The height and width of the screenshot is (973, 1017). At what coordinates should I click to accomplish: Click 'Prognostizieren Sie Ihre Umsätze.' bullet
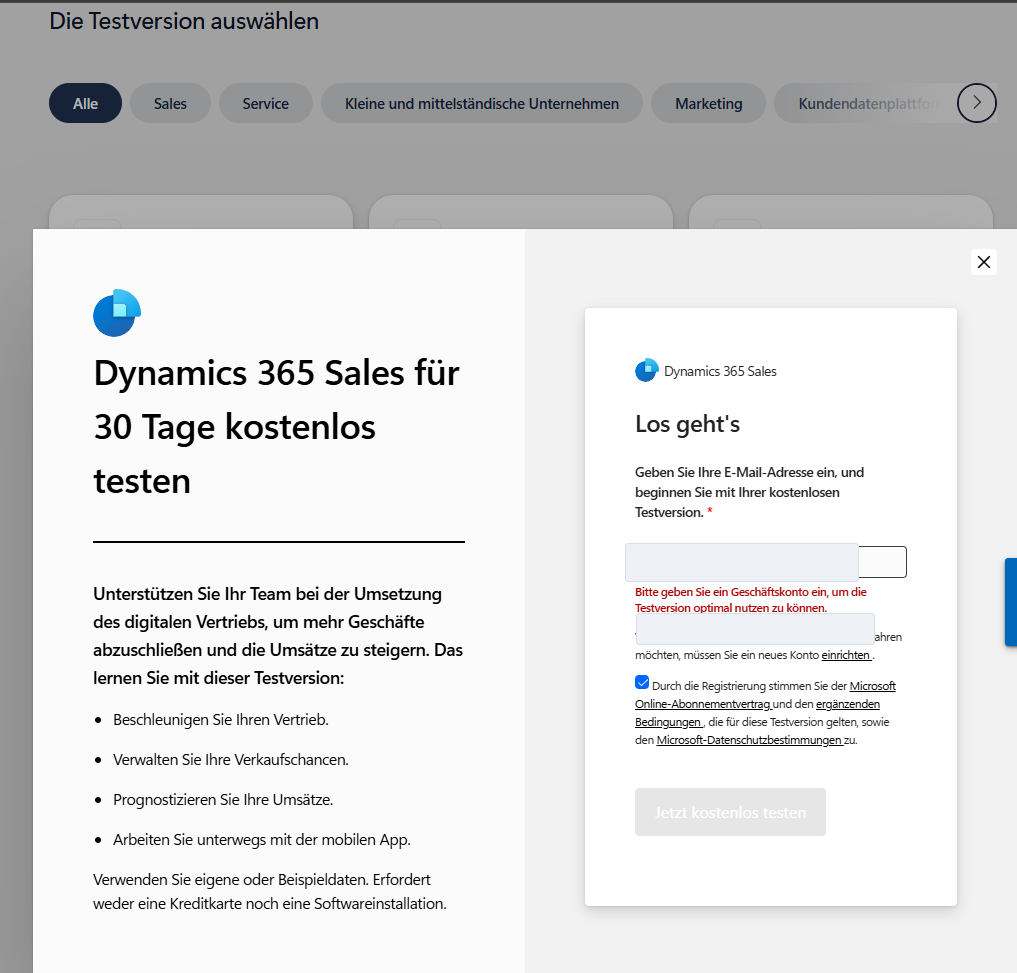tap(222, 800)
